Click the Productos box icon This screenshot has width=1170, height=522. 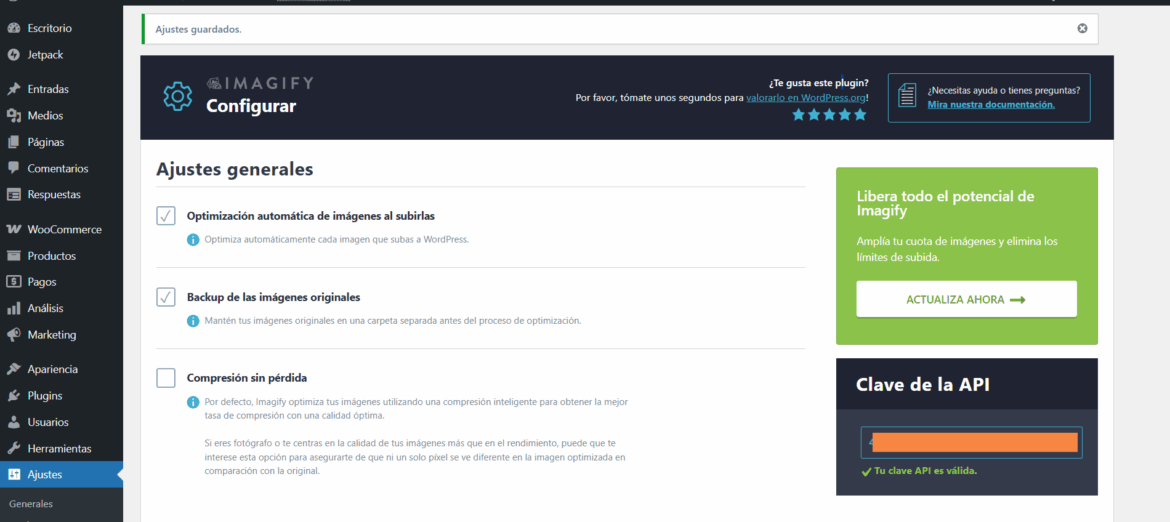pyautogui.click(x=13, y=256)
